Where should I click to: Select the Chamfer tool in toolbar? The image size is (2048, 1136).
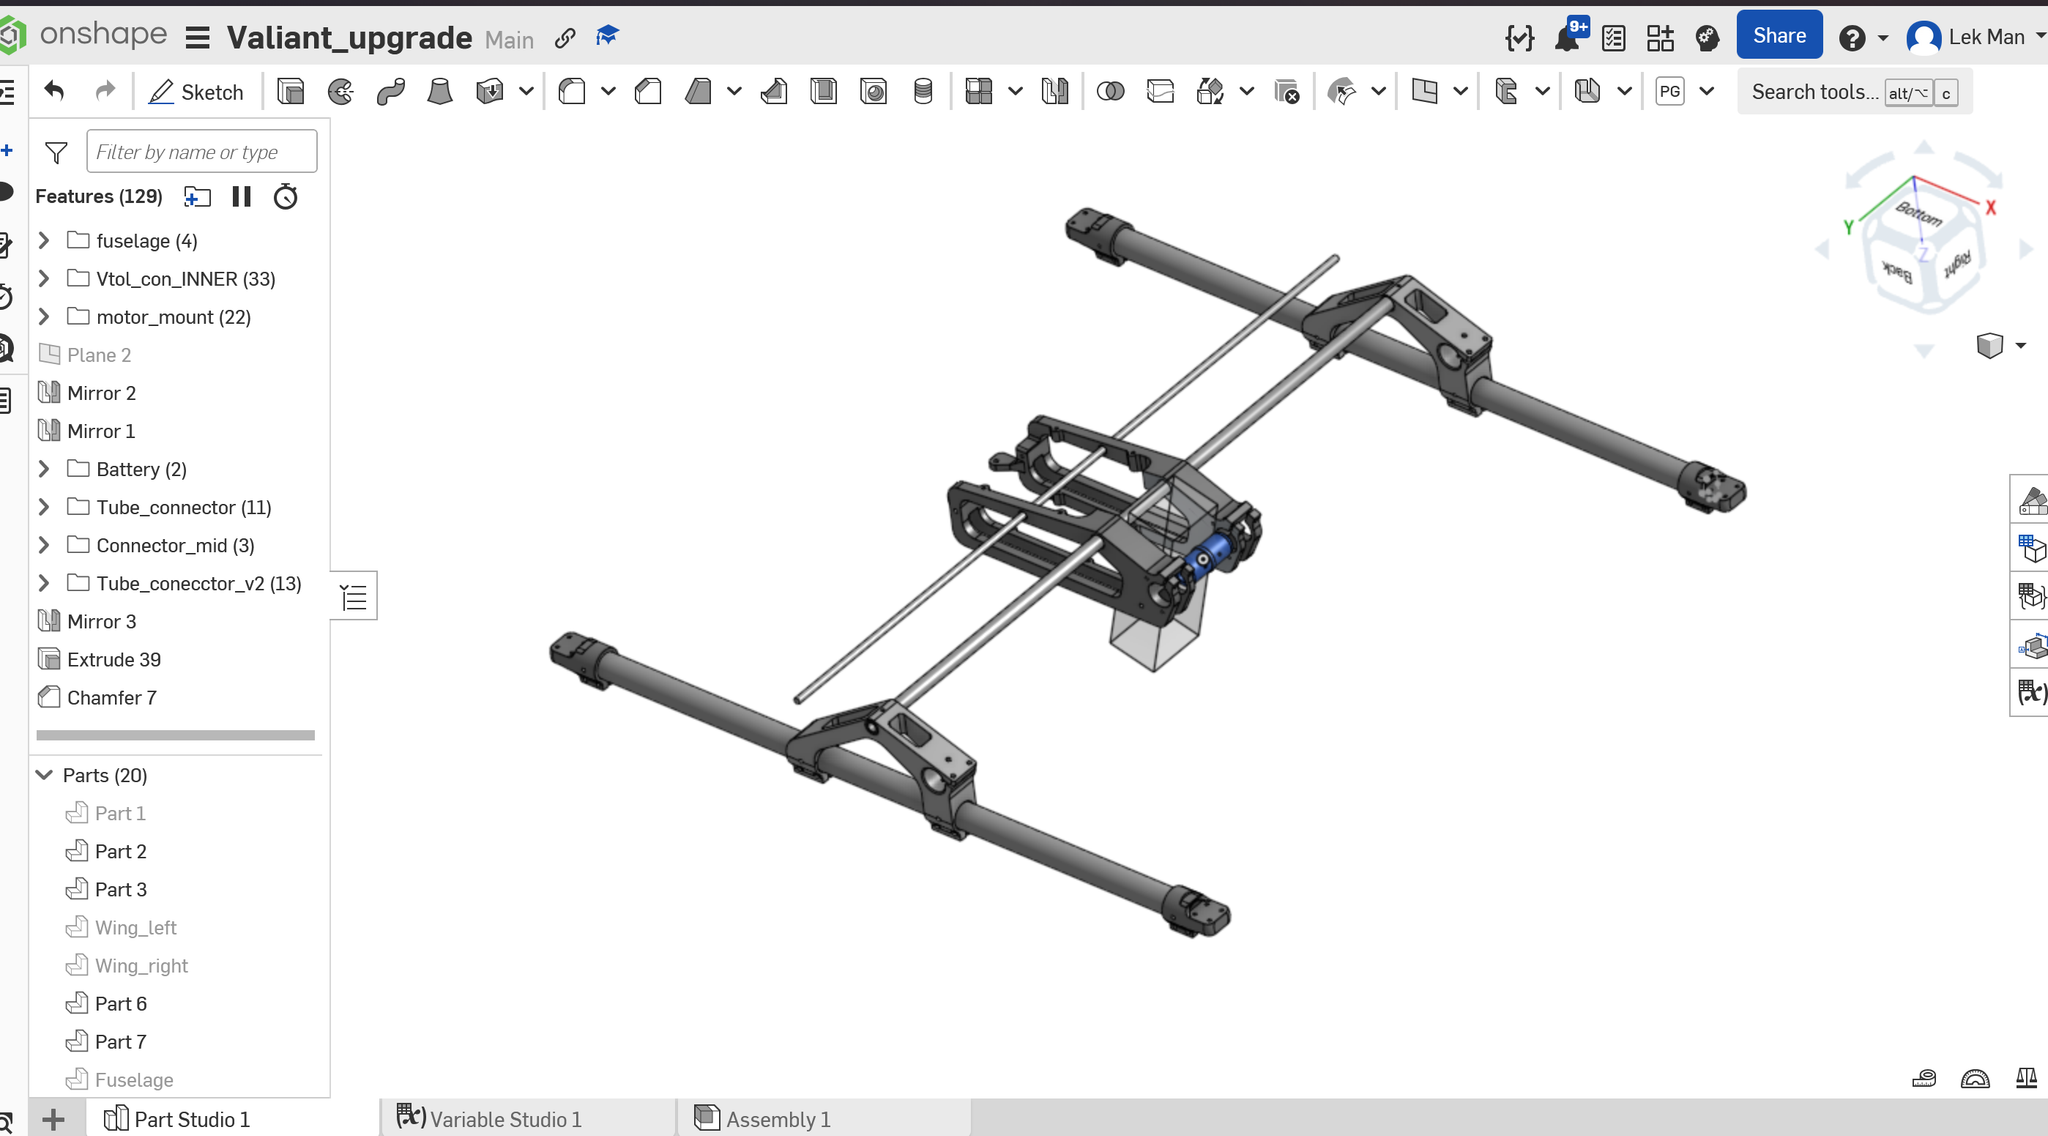tap(648, 92)
